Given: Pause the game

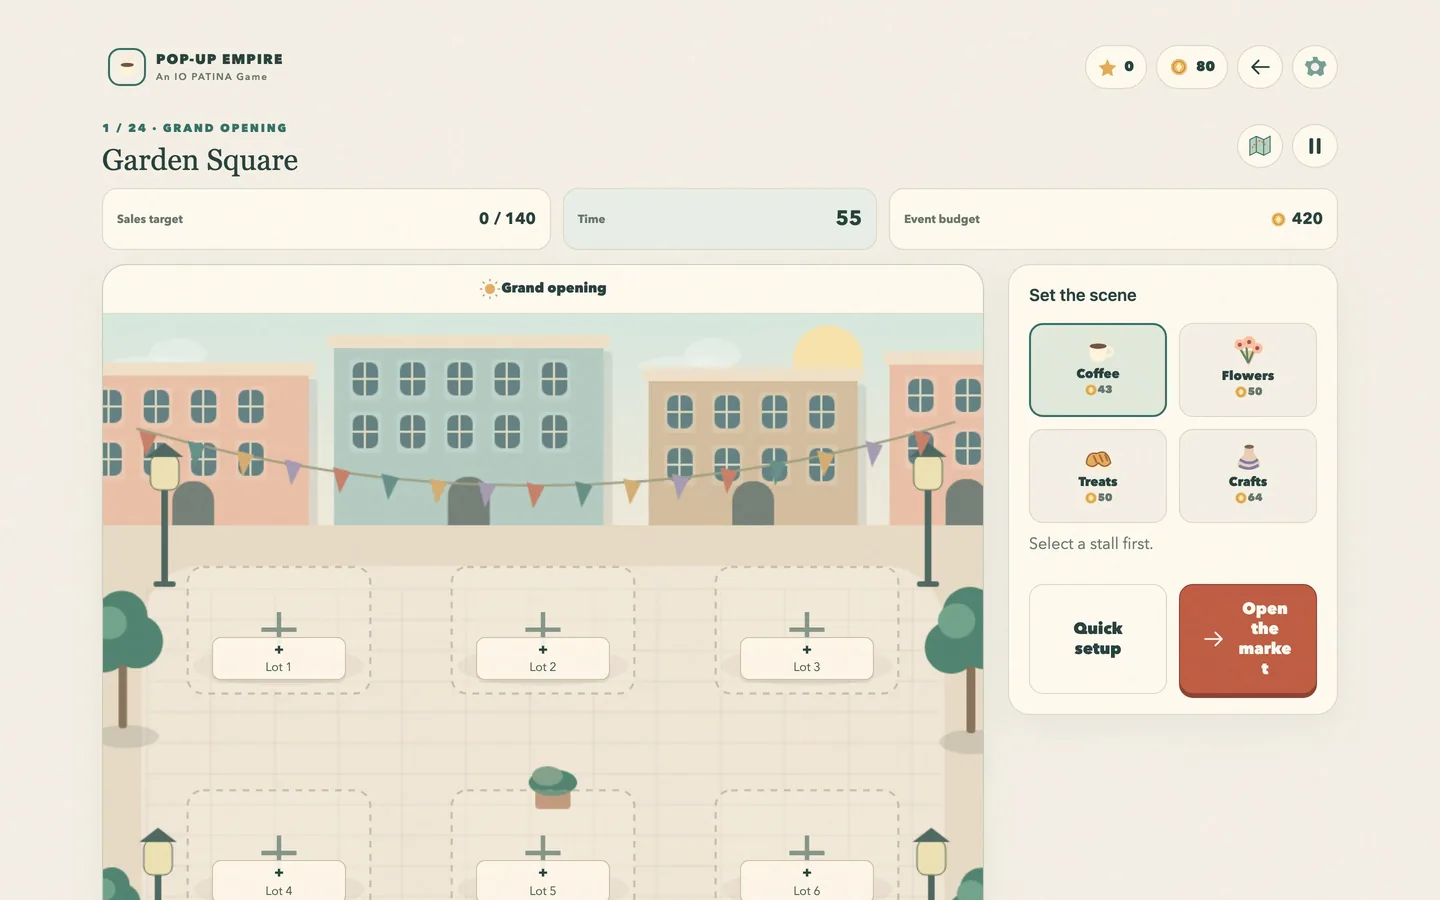Looking at the screenshot, I should (1315, 146).
